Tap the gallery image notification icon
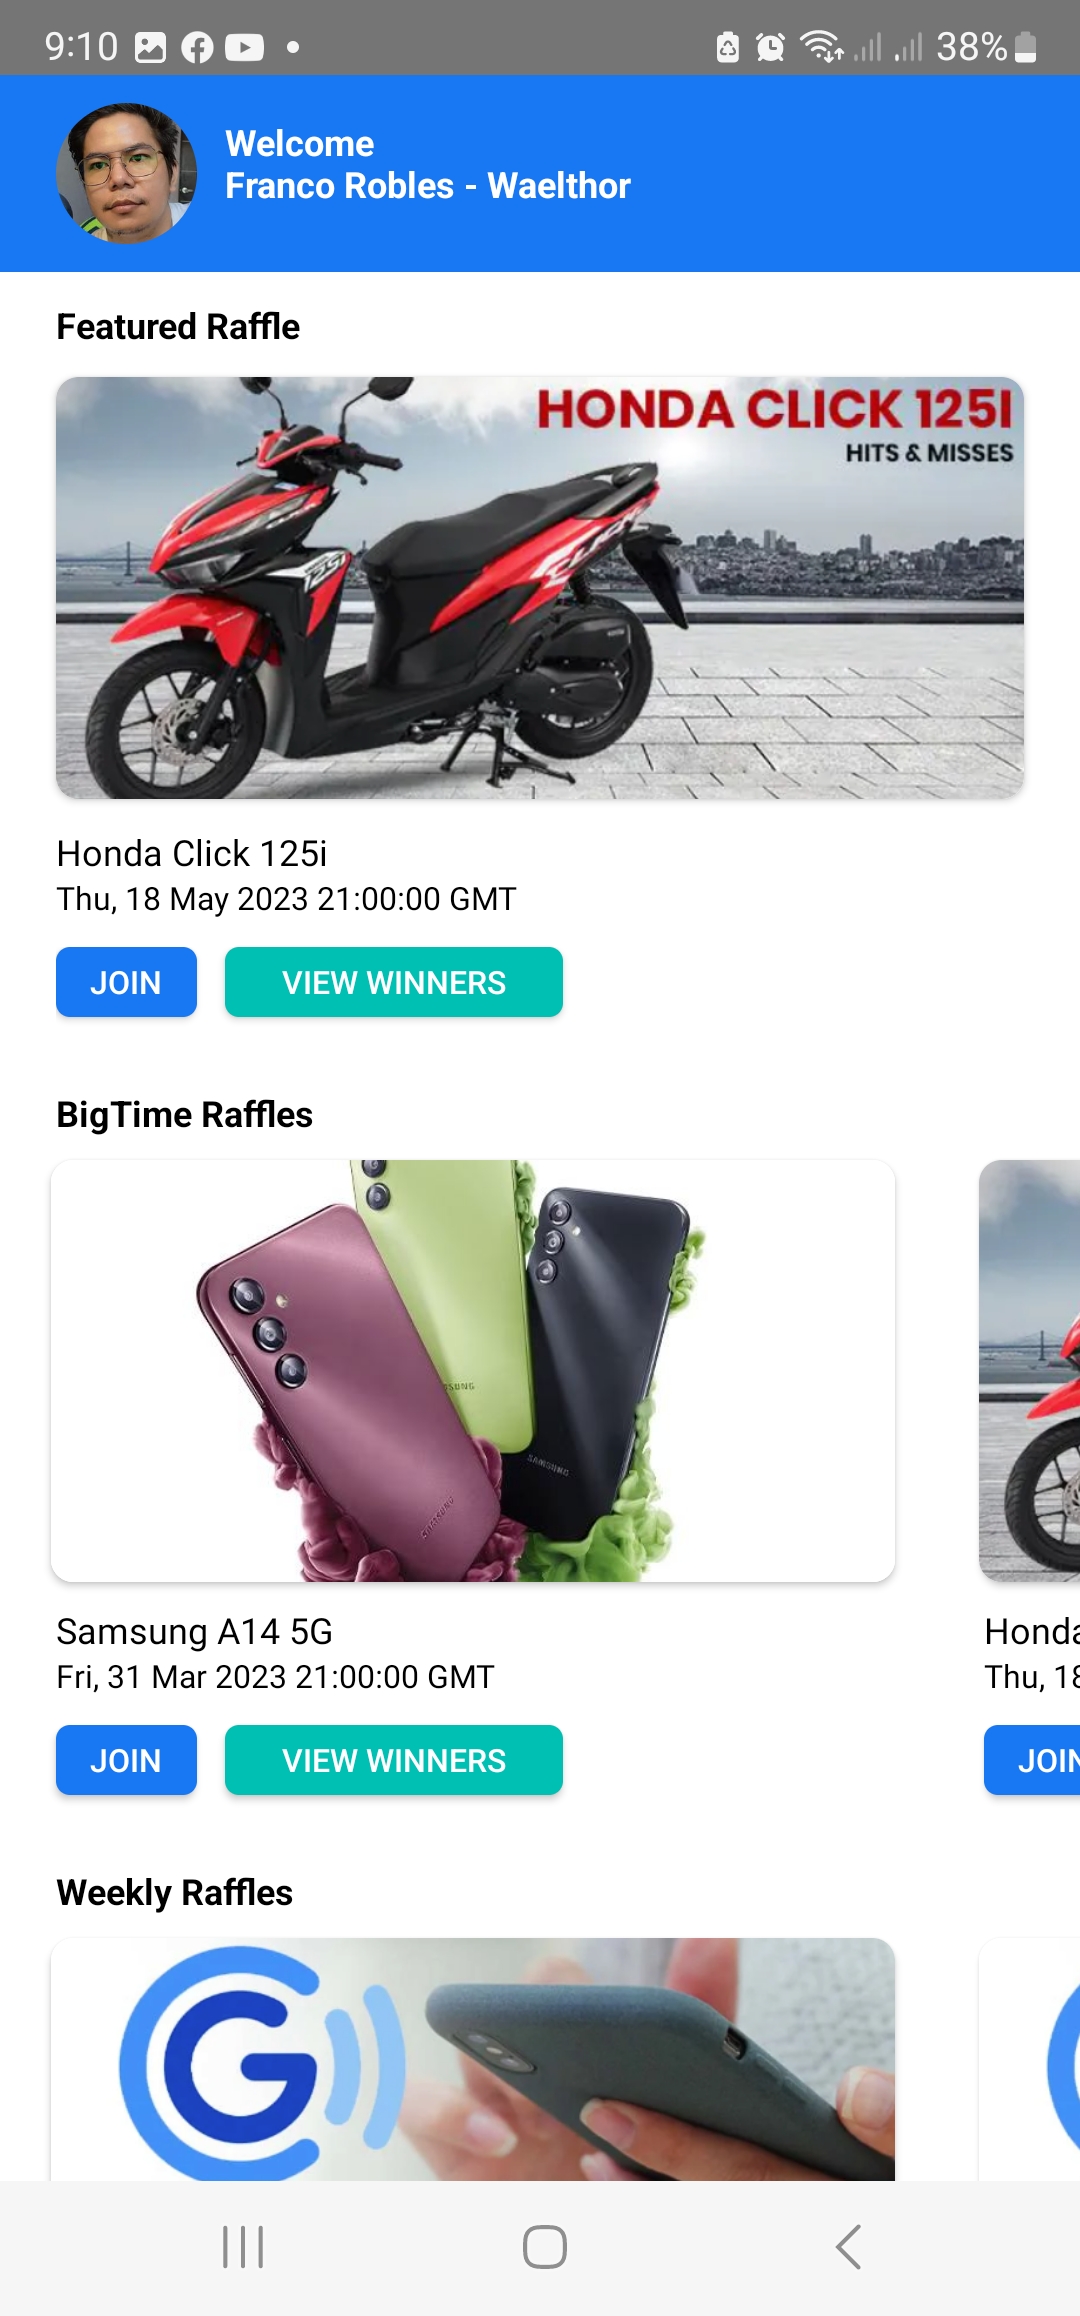The image size is (1080, 2316). pos(150,47)
